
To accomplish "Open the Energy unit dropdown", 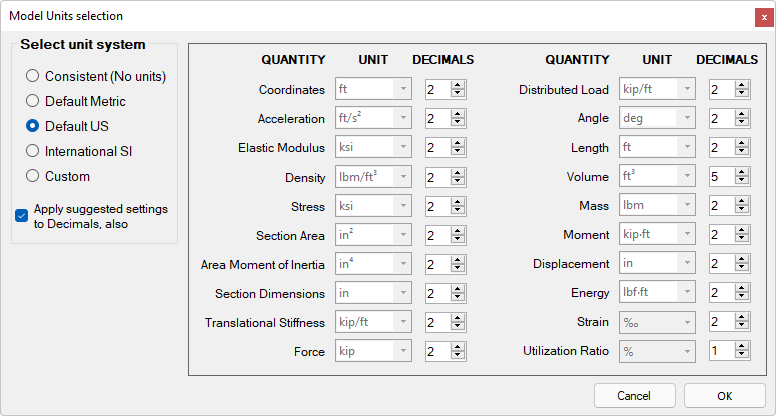I will [x=657, y=292].
